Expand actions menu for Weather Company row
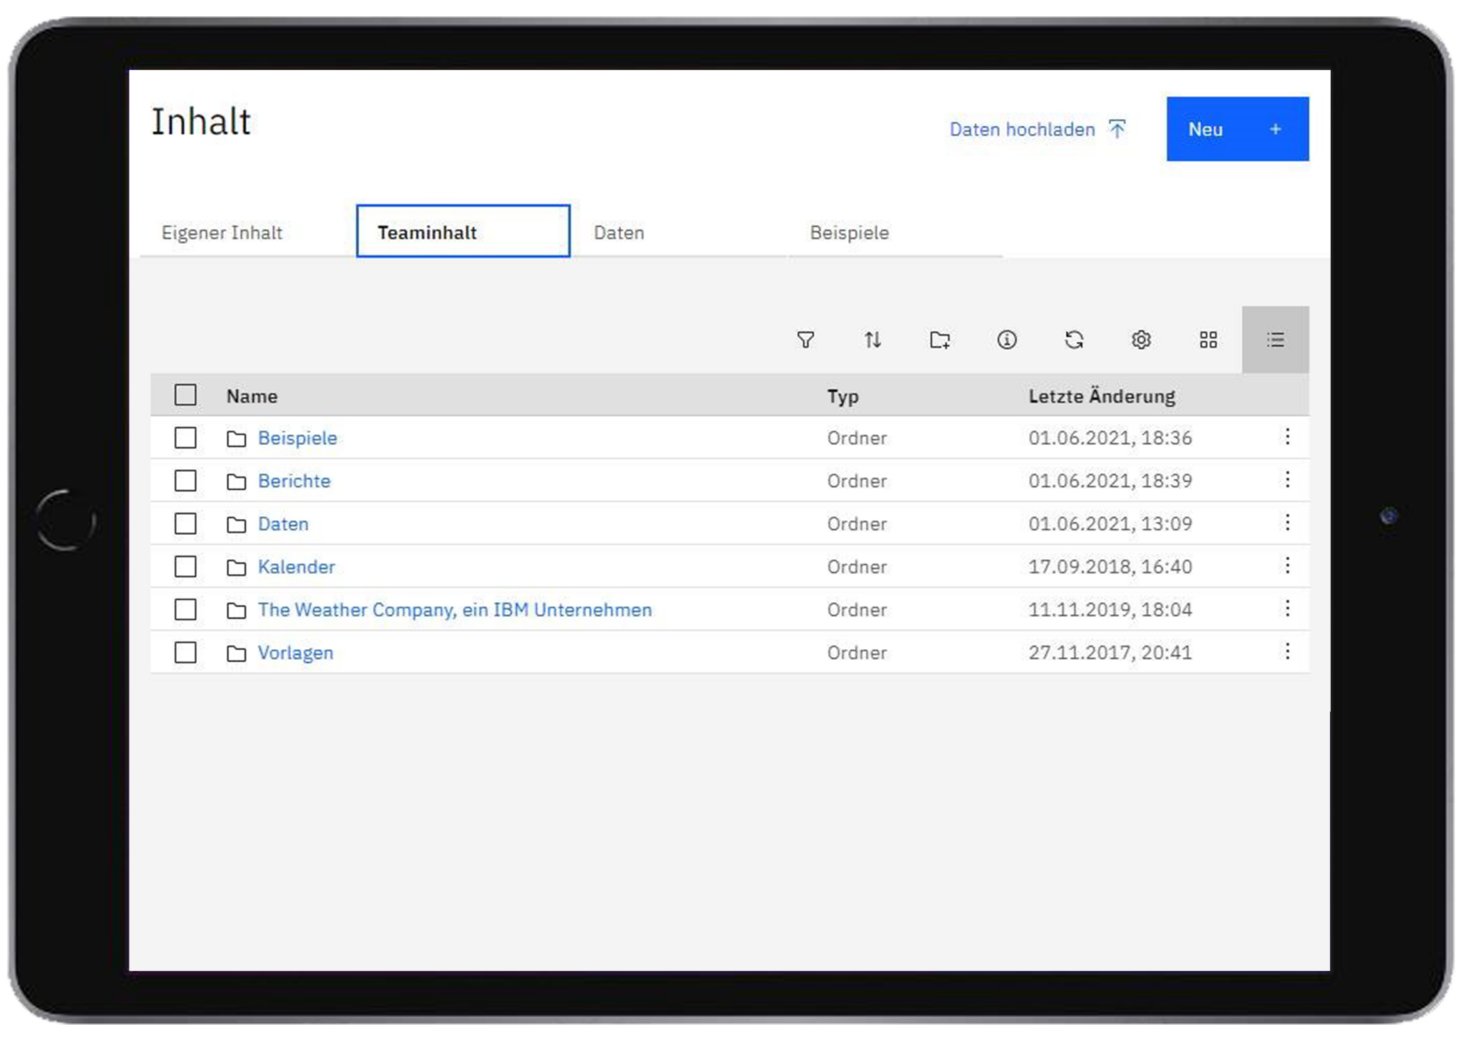 coord(1287,609)
